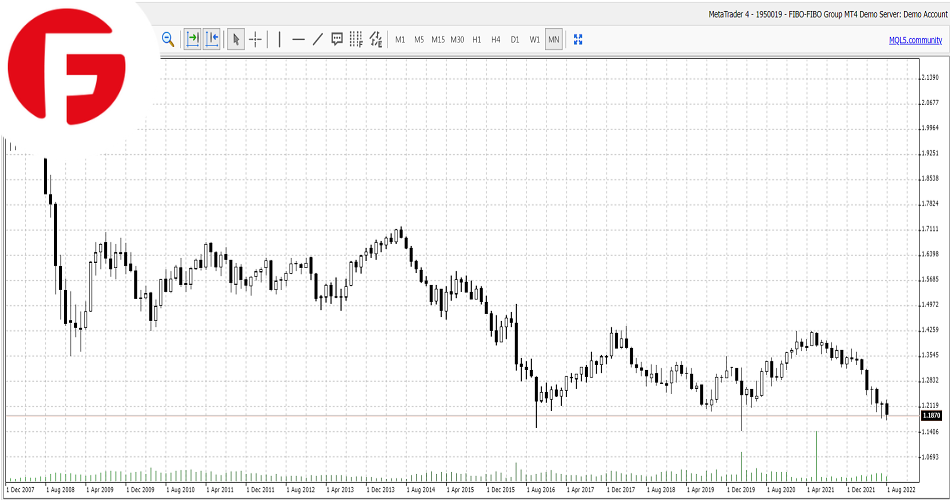Open the MQL5.community link
The width and height of the screenshot is (950, 500).
pyautogui.click(x=915, y=39)
